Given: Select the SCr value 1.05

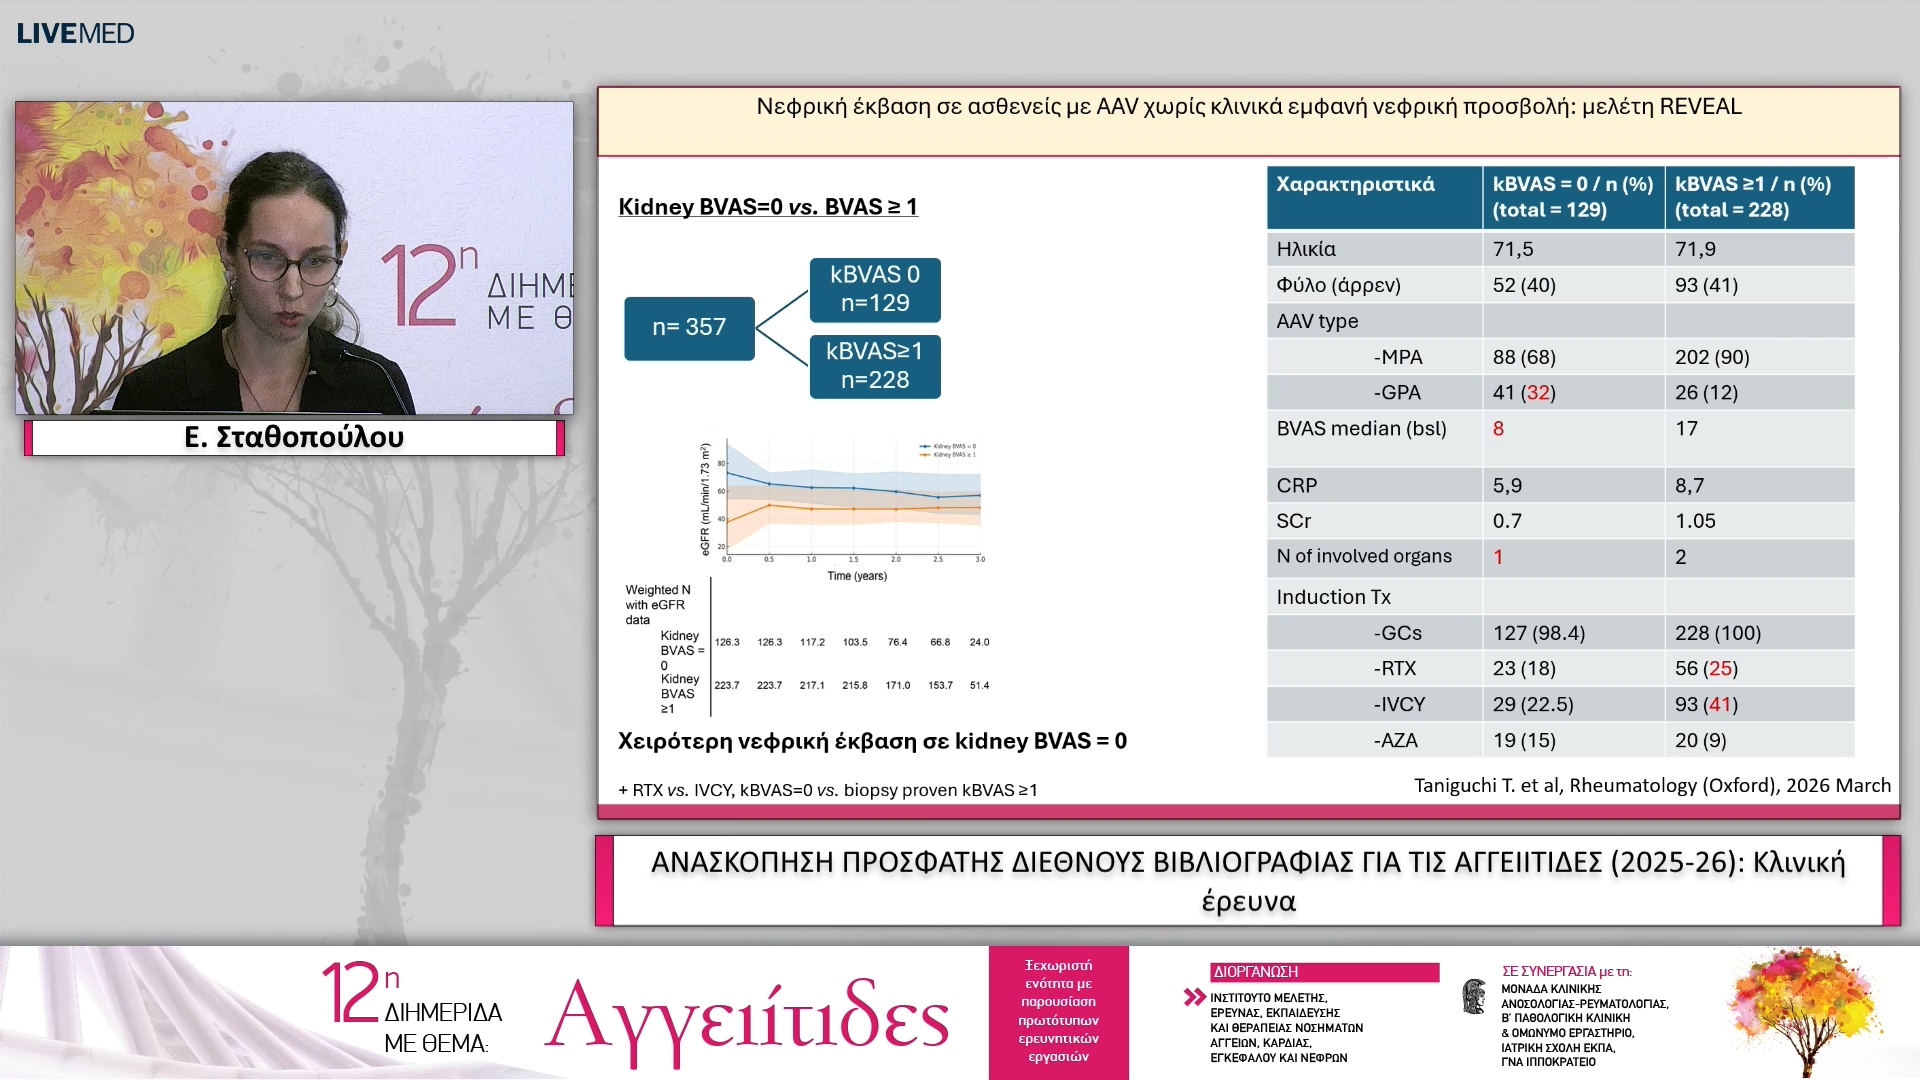Looking at the screenshot, I should point(1695,521).
